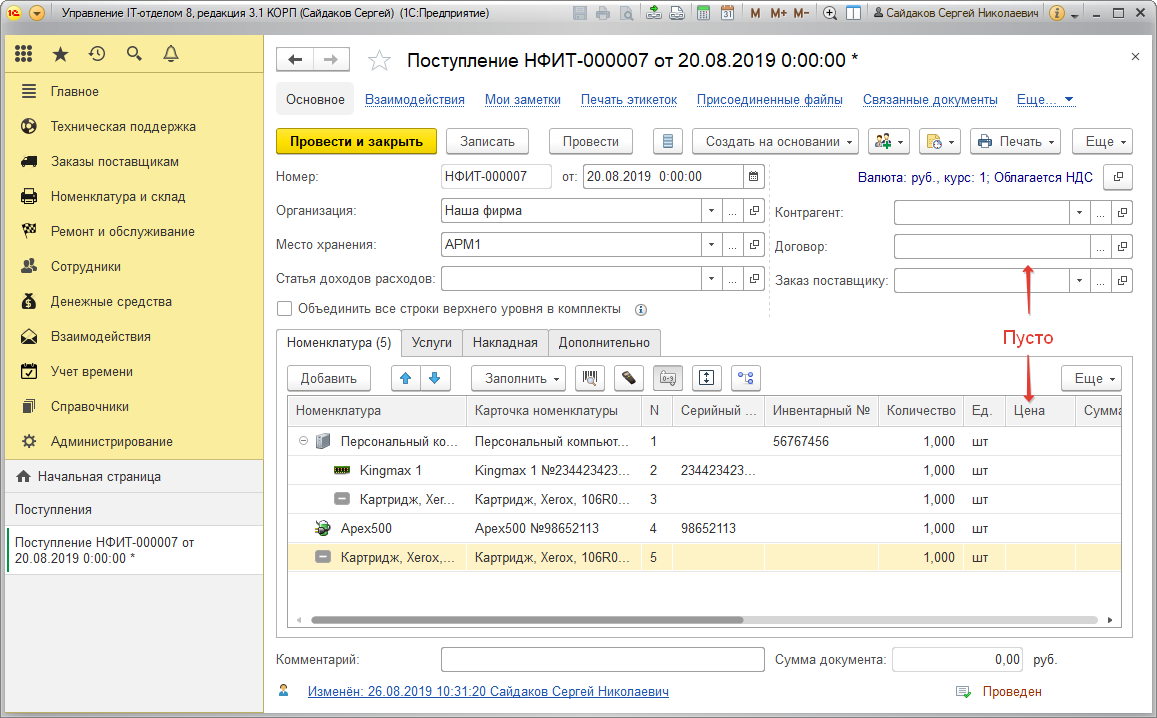Open the currency settings button beside Валюта
Image resolution: width=1157 pixels, height=718 pixels.
point(1118,177)
